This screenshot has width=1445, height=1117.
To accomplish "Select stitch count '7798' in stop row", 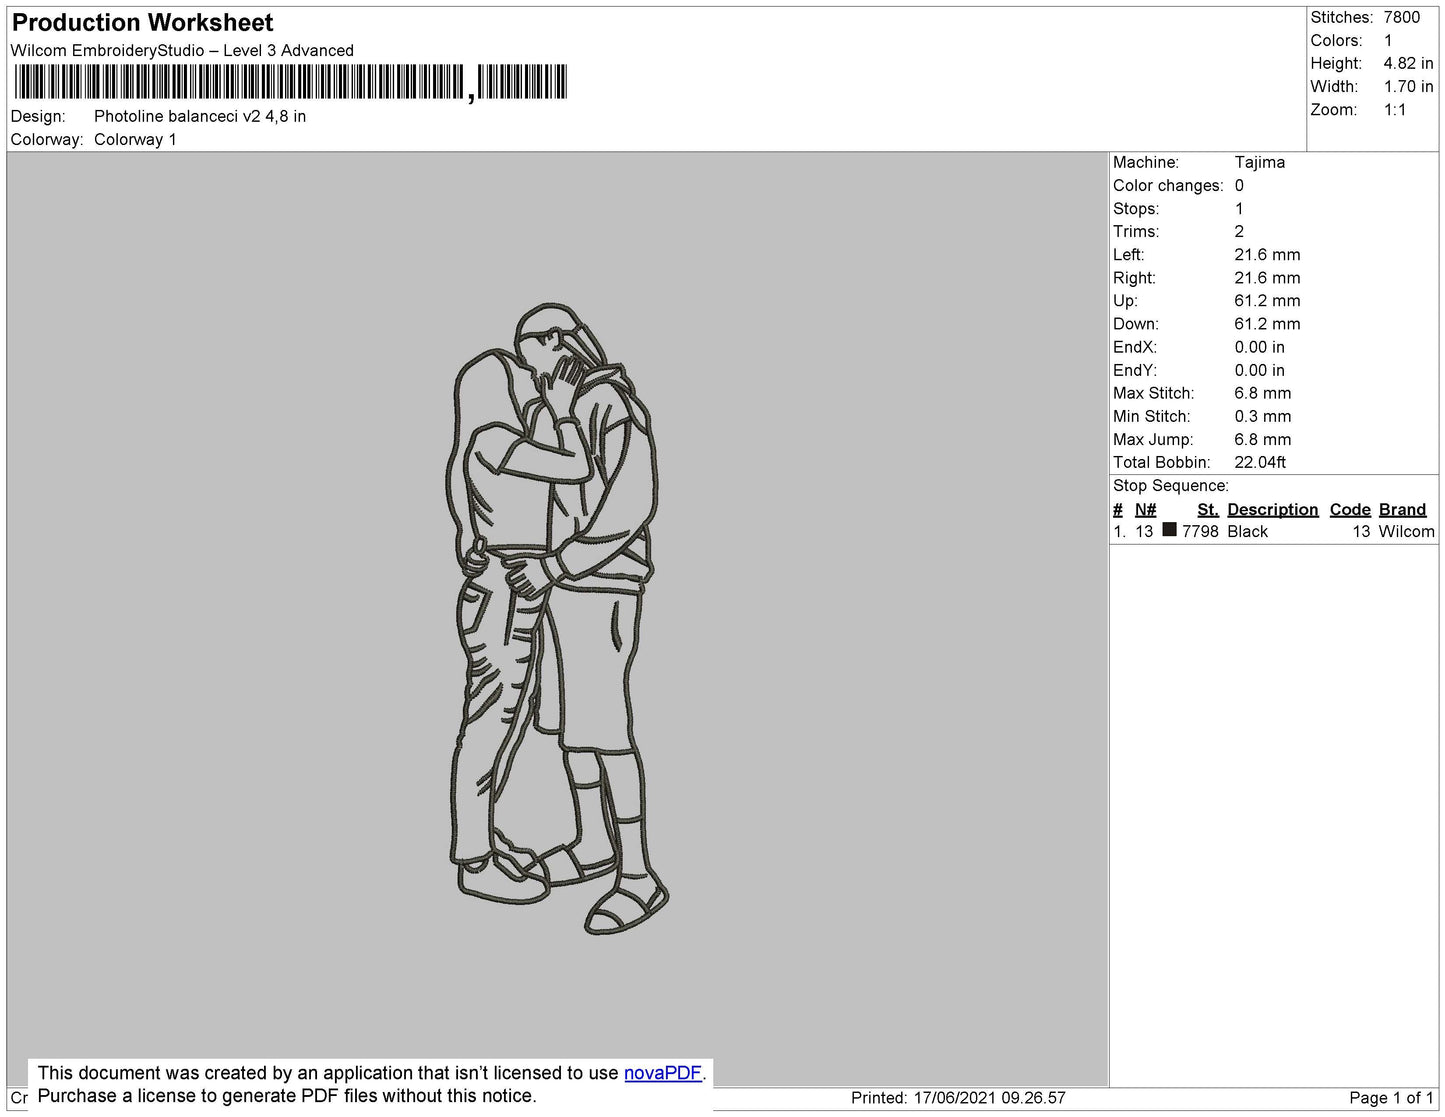I will tap(1200, 532).
